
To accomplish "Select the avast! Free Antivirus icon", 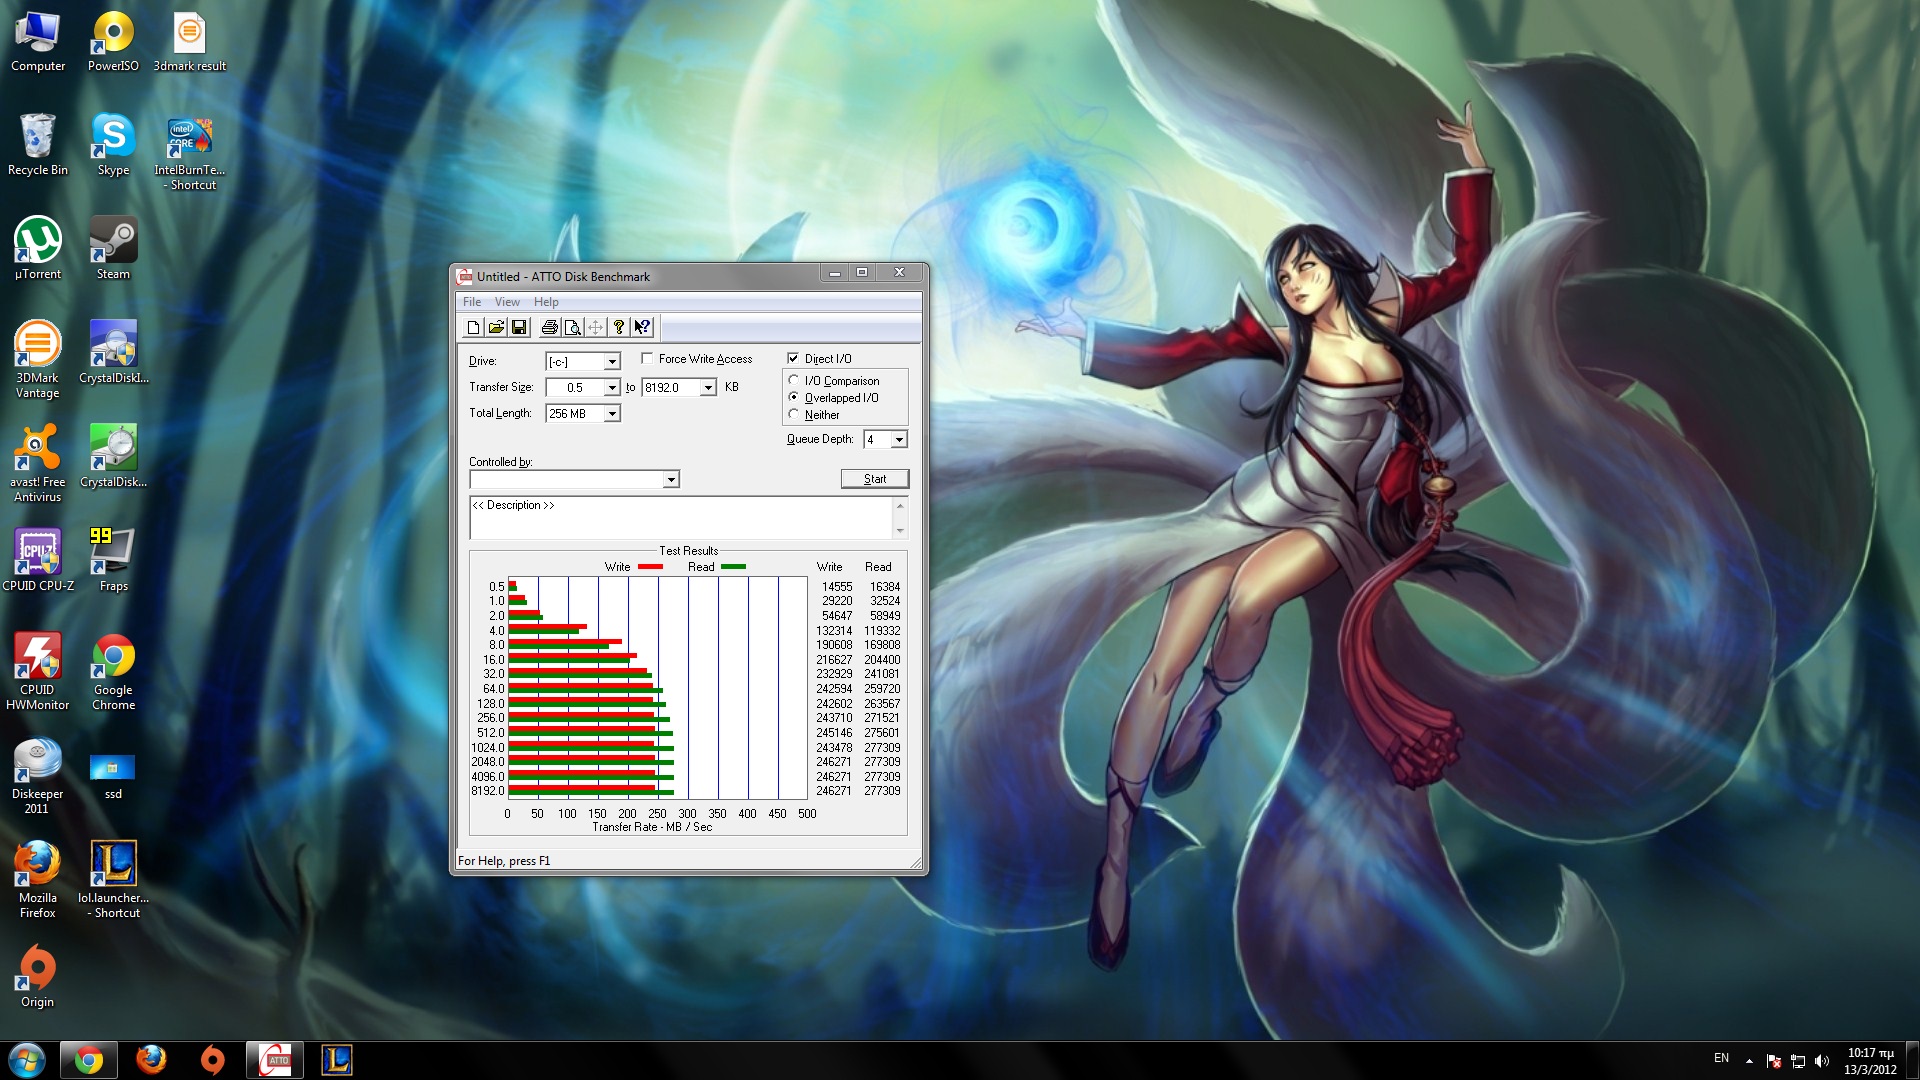I will pyautogui.click(x=38, y=463).
